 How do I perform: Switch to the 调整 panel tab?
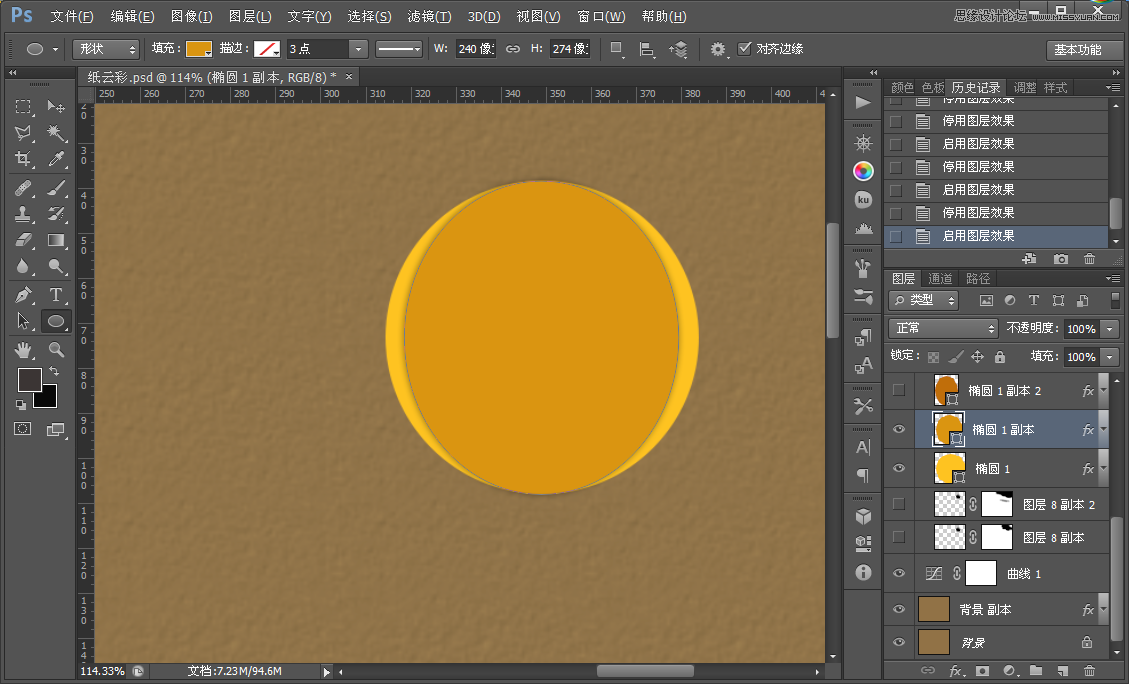pyautogui.click(x=1025, y=88)
